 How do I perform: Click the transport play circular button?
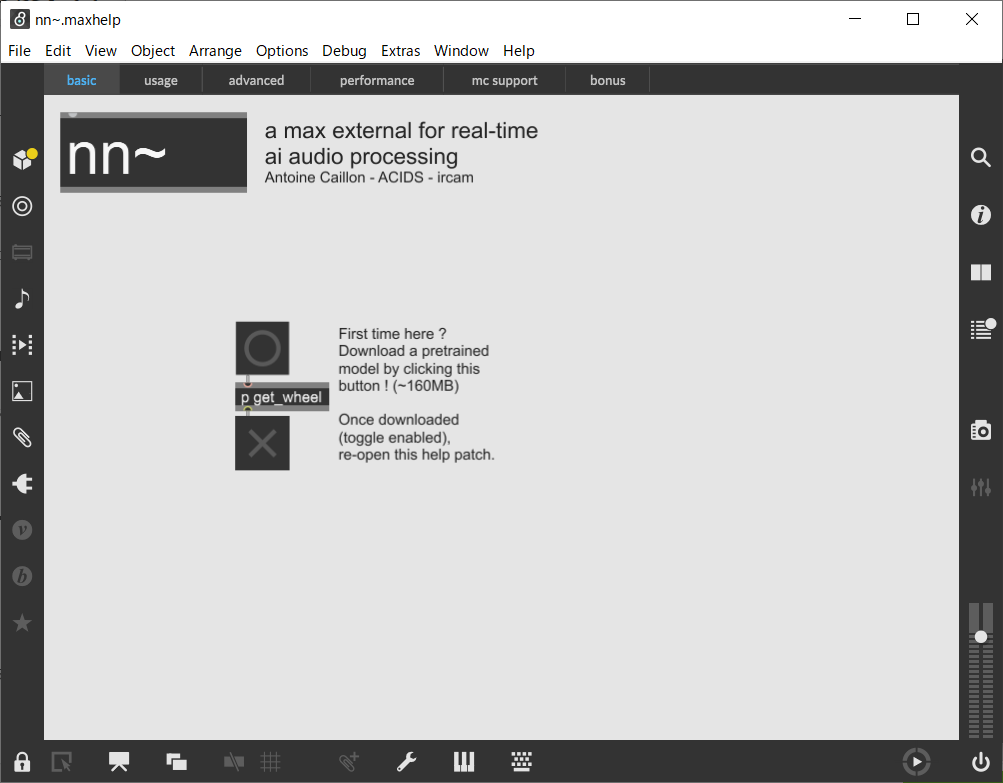coord(917,762)
